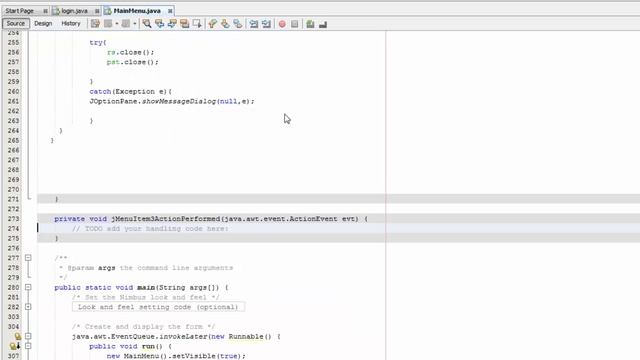The image size is (640, 360).
Task: Go to the previous bookmark
Action: coord(212,24)
